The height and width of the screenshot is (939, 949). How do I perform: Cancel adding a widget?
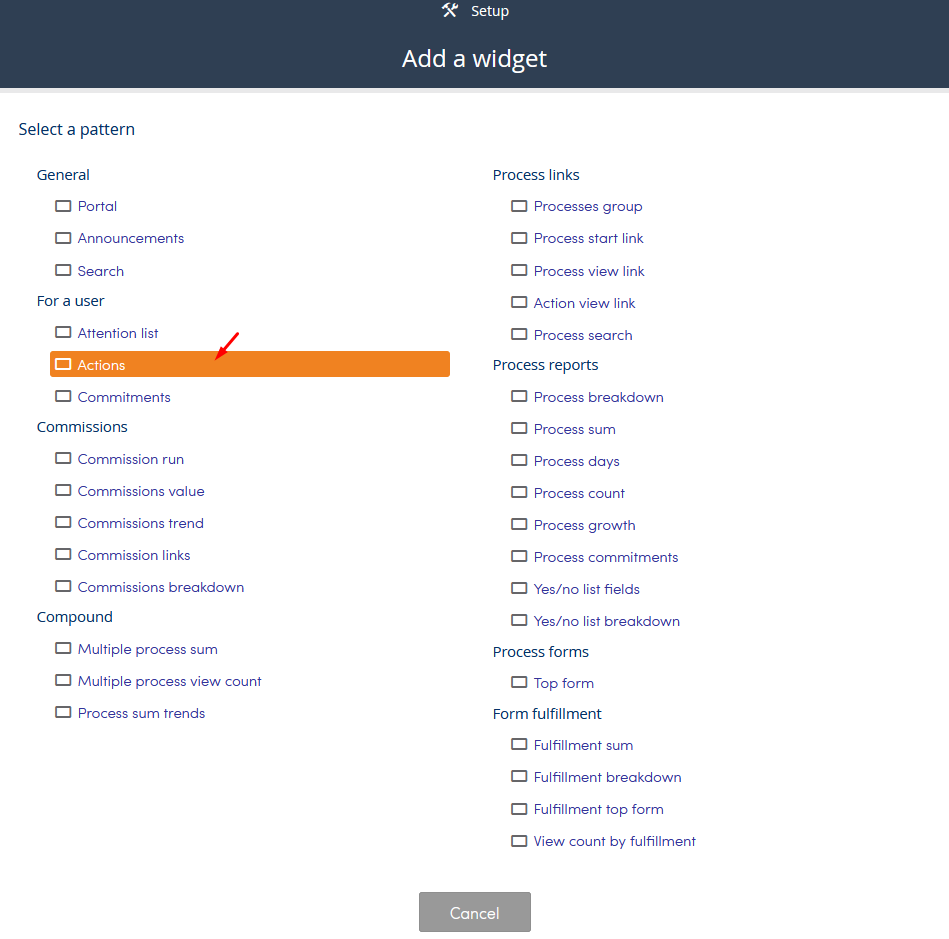click(474, 912)
